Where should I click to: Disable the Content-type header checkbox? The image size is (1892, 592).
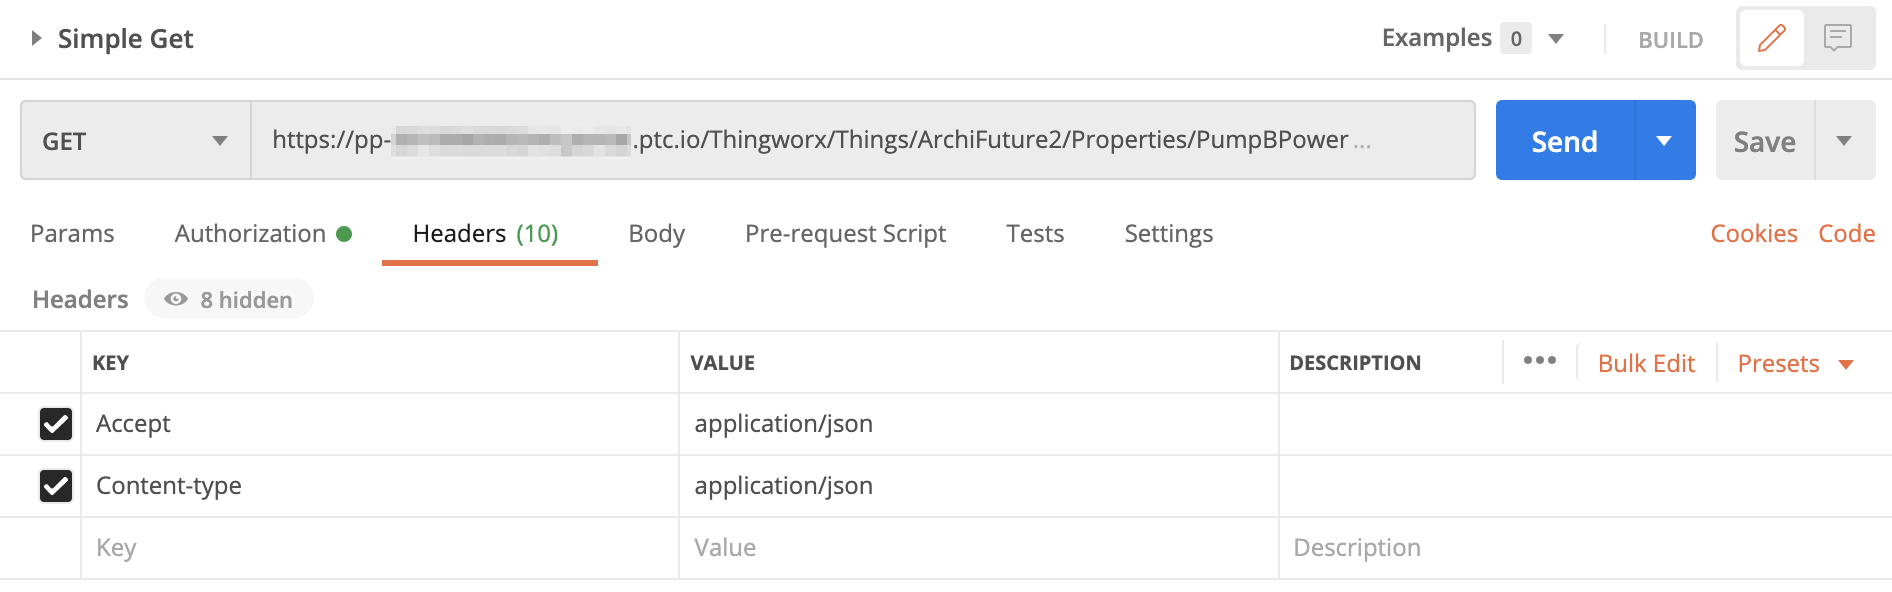[56, 486]
